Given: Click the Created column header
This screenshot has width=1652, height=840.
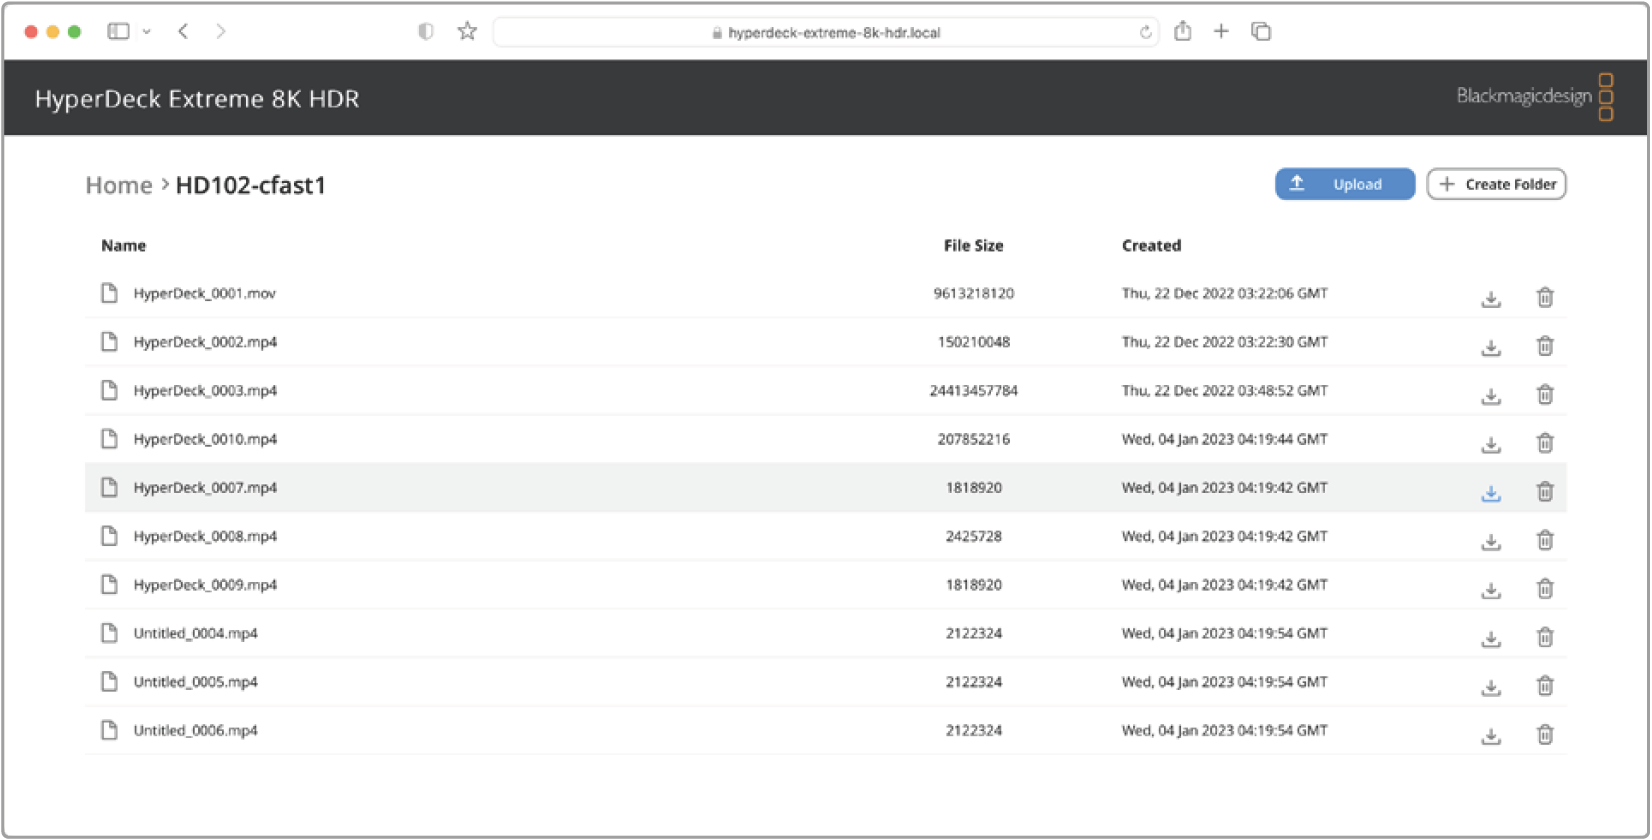Looking at the screenshot, I should click(1152, 245).
